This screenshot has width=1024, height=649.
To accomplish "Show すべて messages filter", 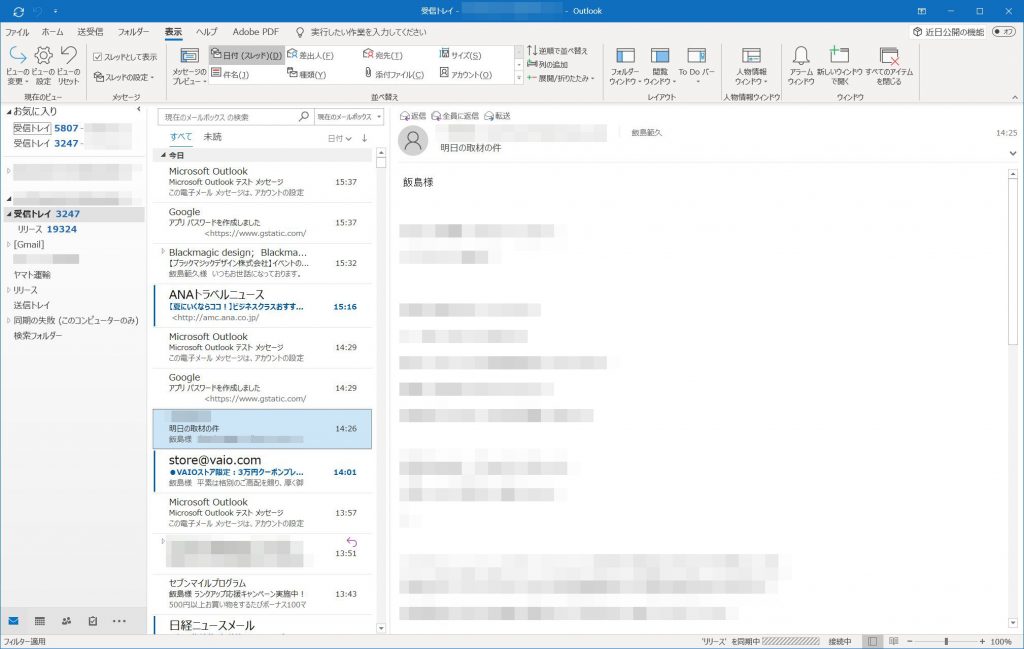I will (181, 137).
